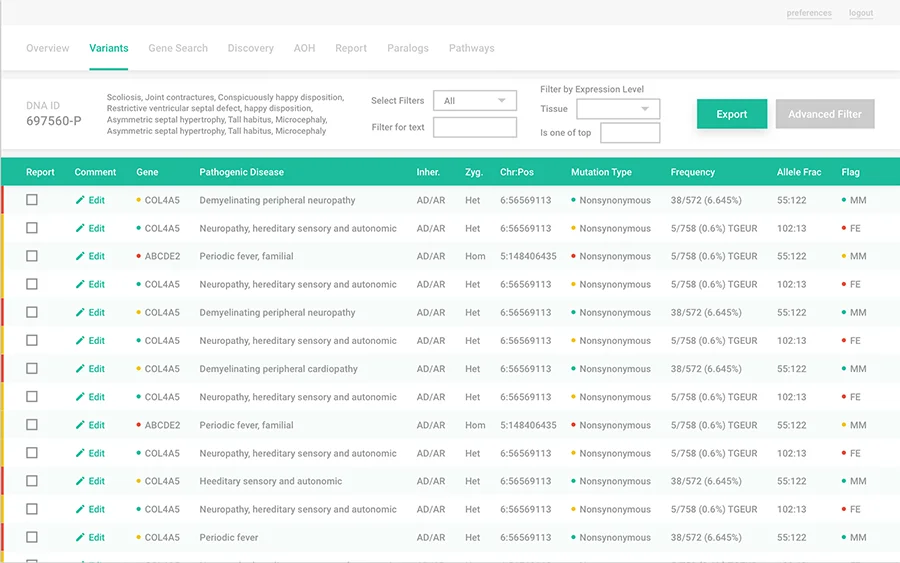Click the Is one of top input field
This screenshot has width=900, height=563.
[x=630, y=133]
